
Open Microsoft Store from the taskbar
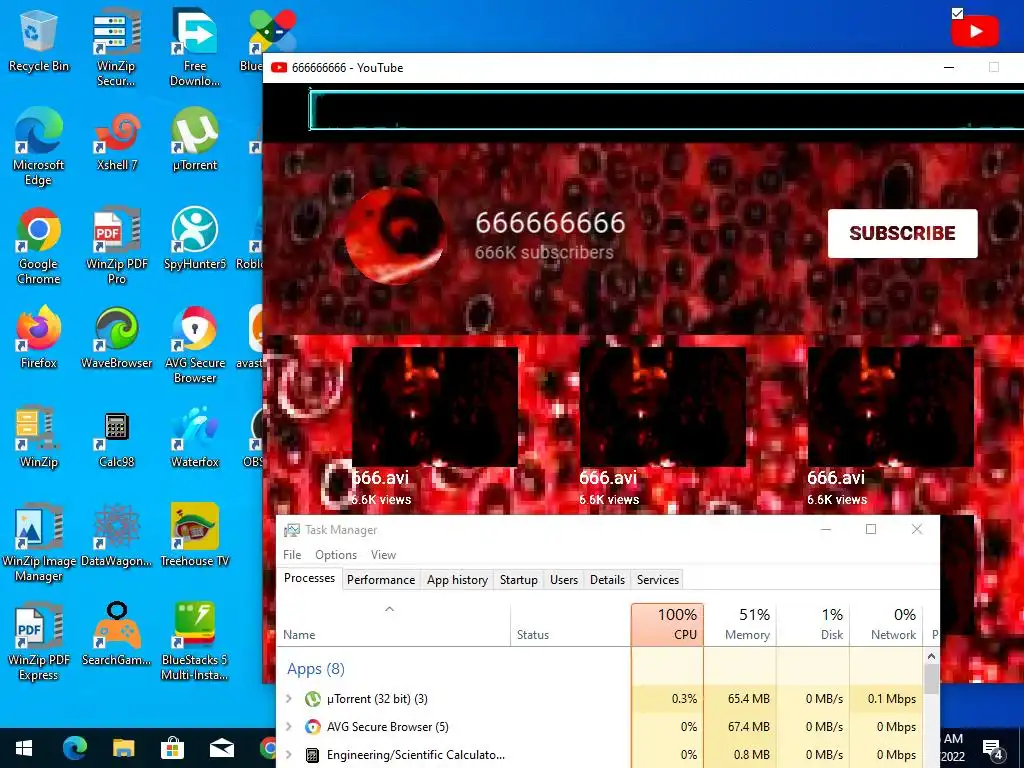172,748
